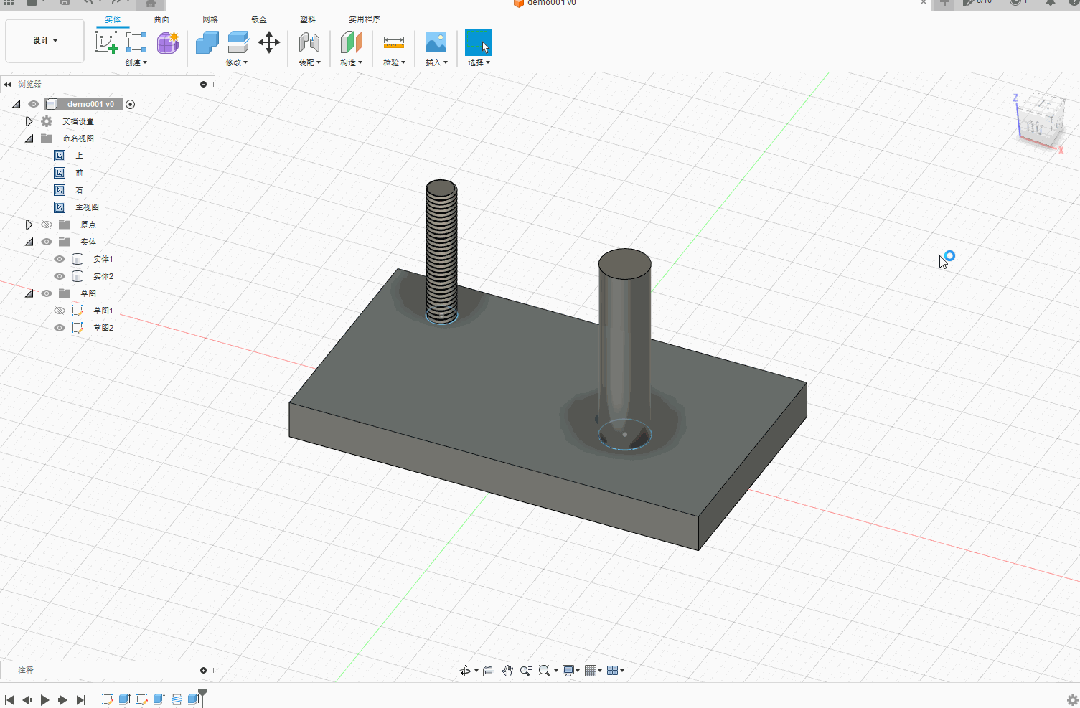Toggle visibility eye of demo001 v0 component

tap(33, 104)
